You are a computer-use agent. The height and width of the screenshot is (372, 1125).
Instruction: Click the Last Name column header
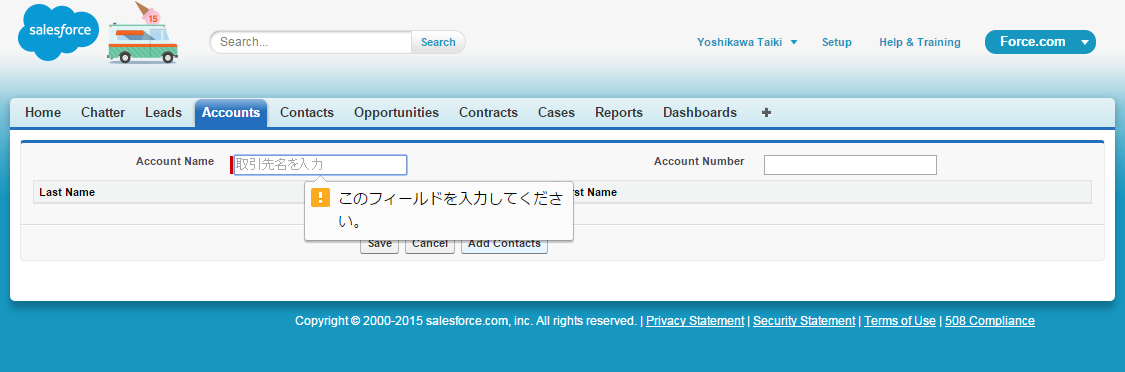67,192
